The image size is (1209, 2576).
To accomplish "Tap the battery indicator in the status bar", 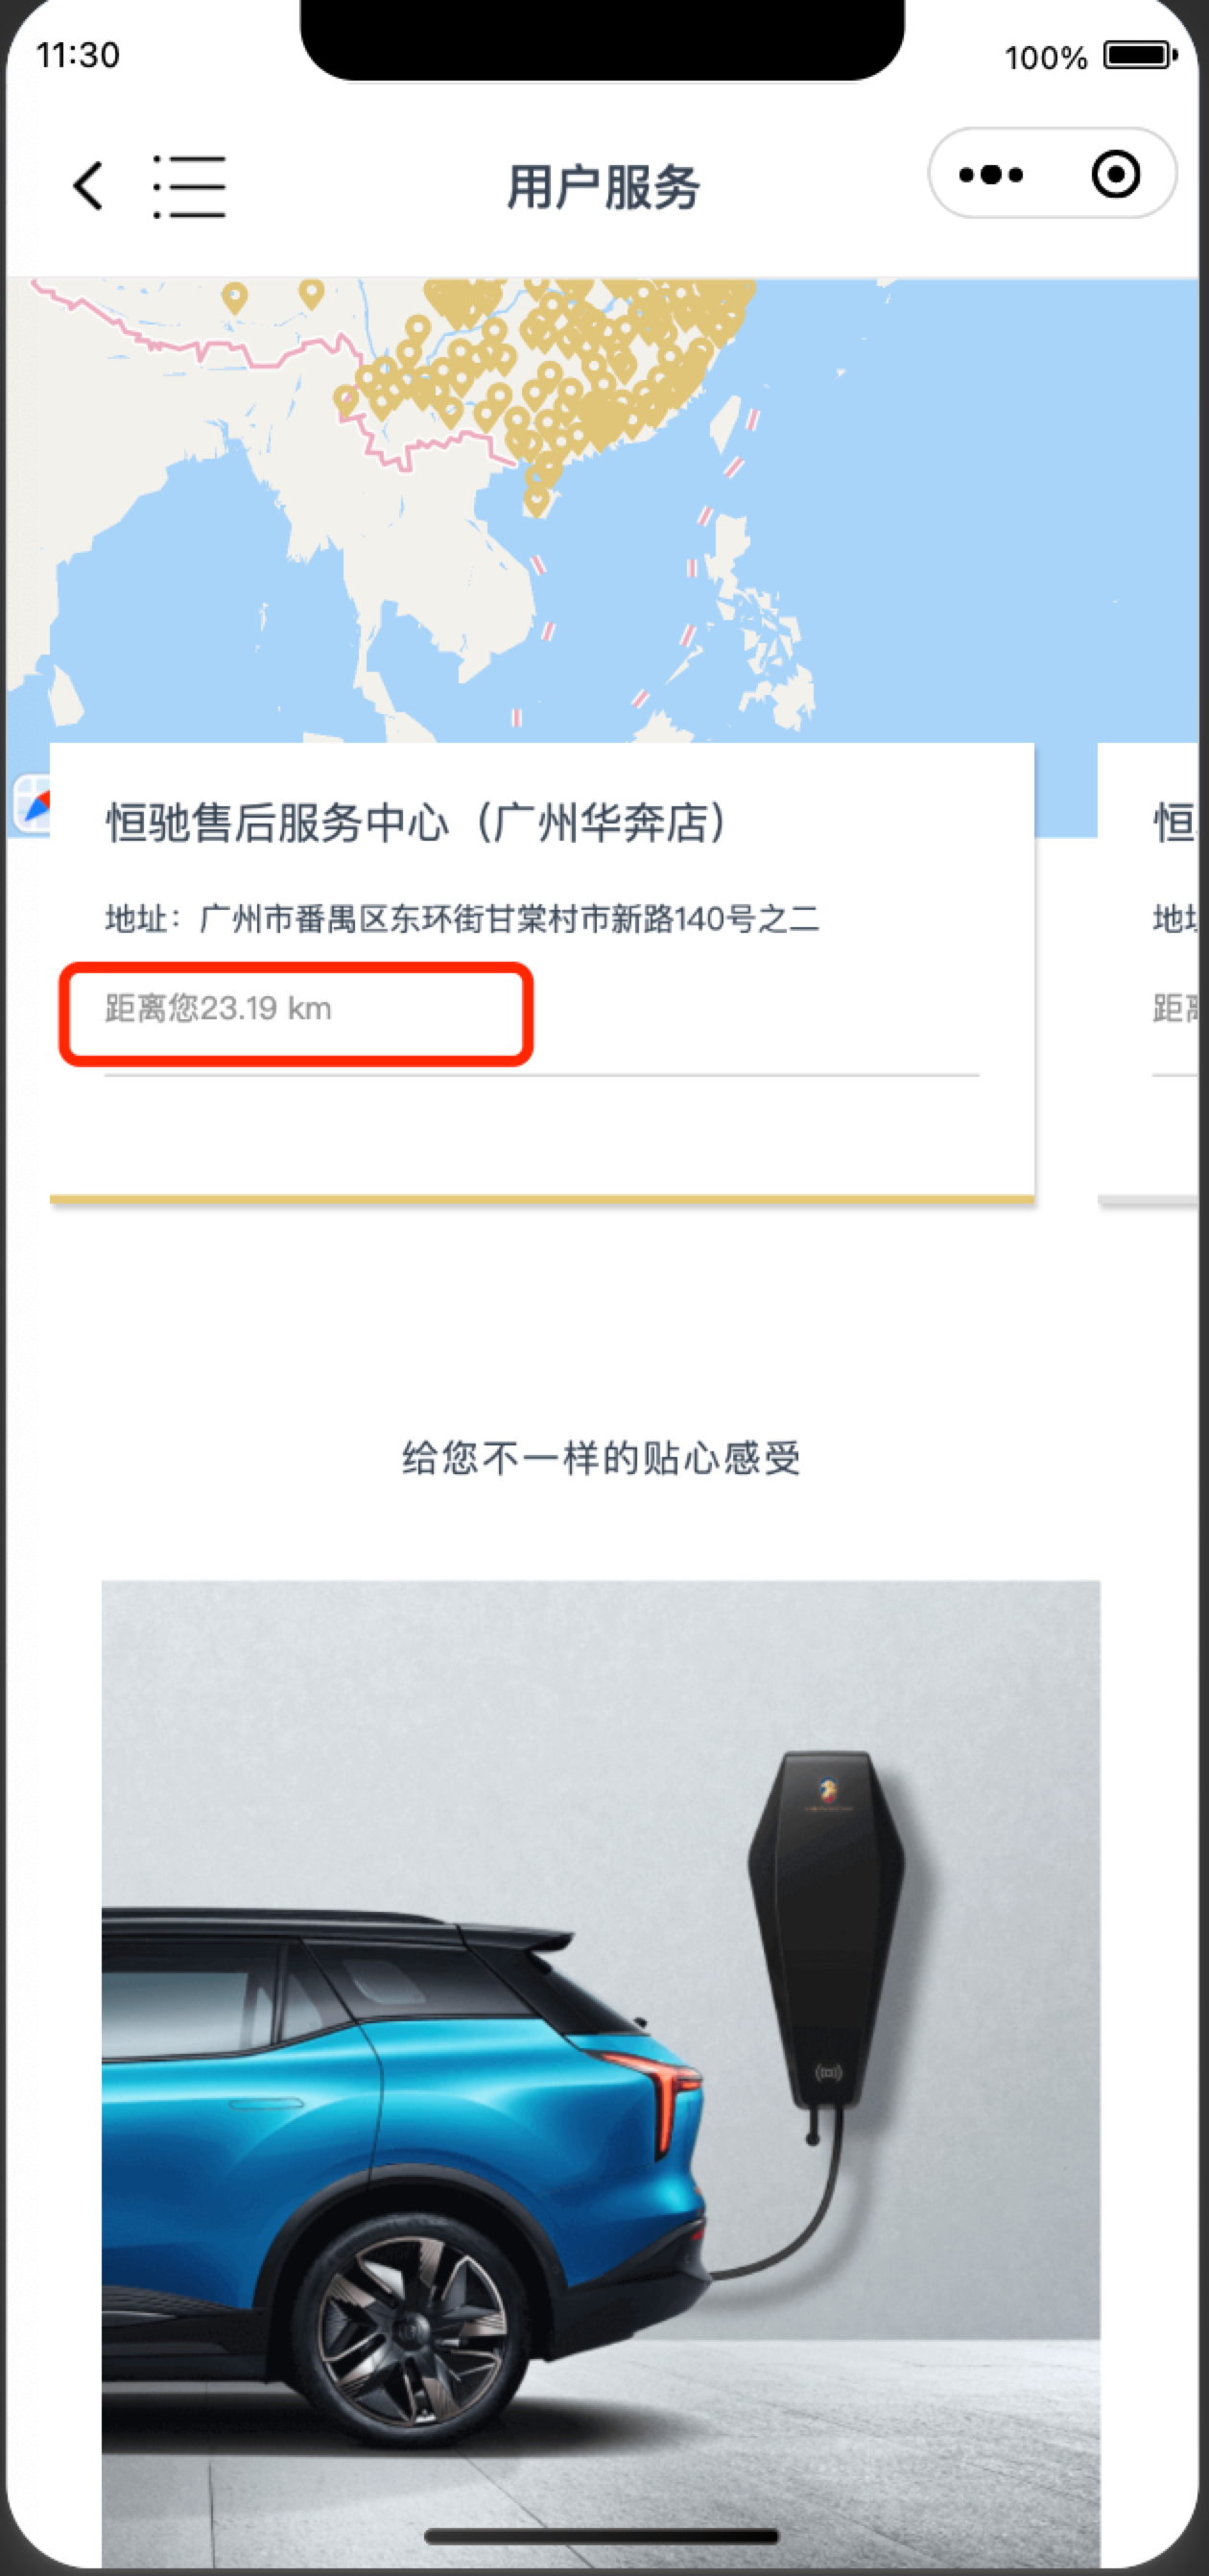I will coord(1139,55).
